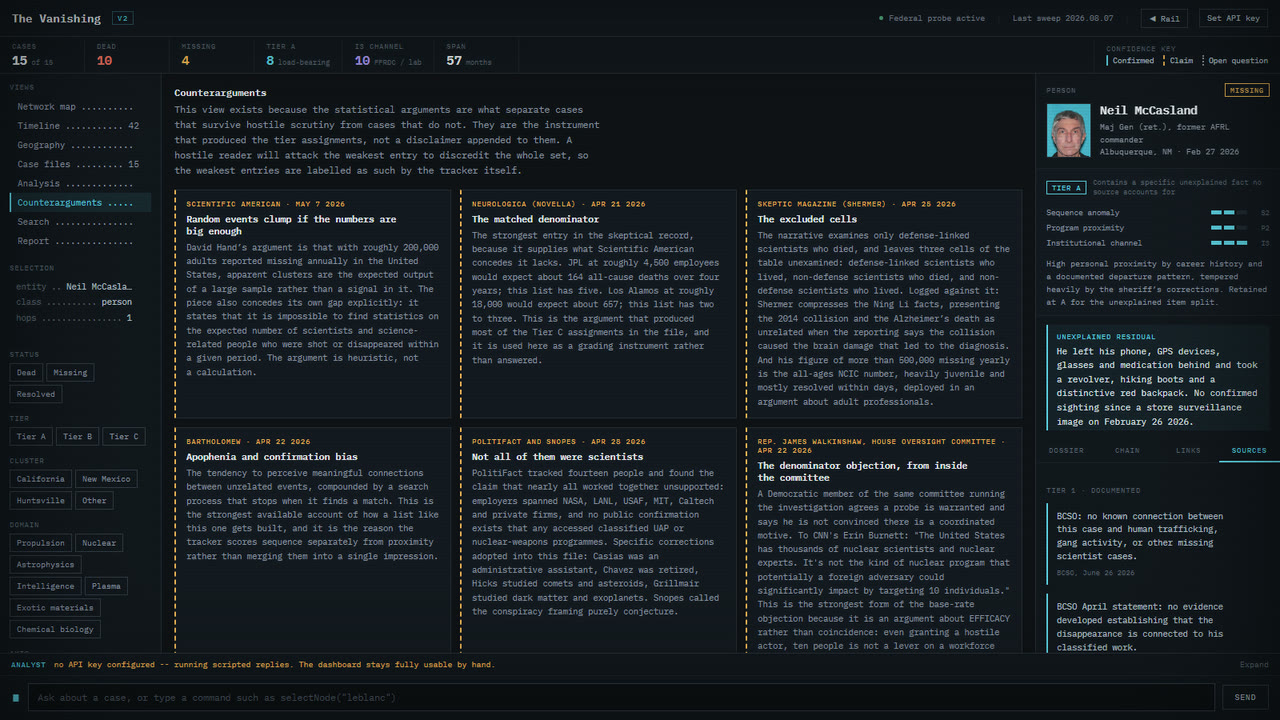Switch to the Dossier tab
Viewport: 1280px width, 720px height.
[x=1066, y=451]
